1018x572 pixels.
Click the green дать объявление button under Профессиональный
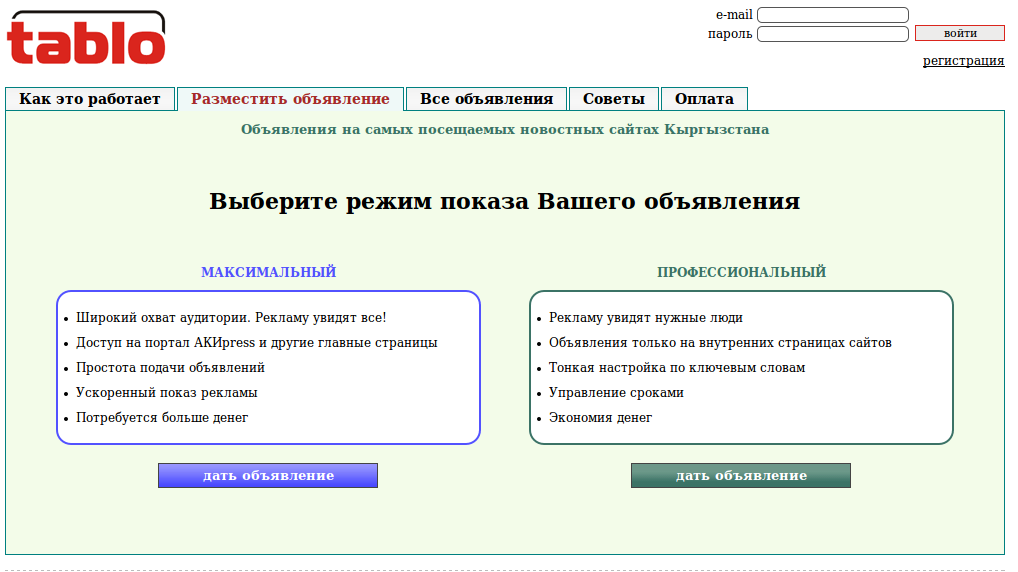740,475
